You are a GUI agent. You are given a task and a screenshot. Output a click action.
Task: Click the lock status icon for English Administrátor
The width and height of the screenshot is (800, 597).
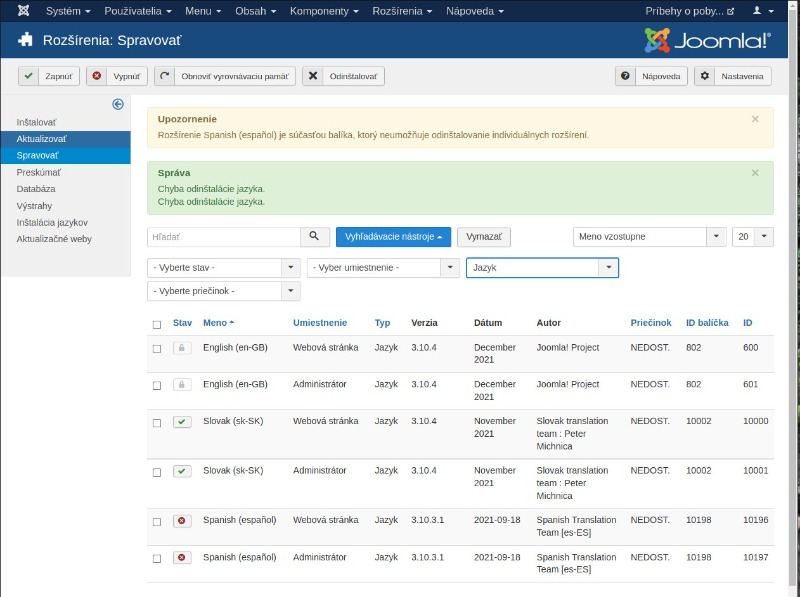coord(182,385)
